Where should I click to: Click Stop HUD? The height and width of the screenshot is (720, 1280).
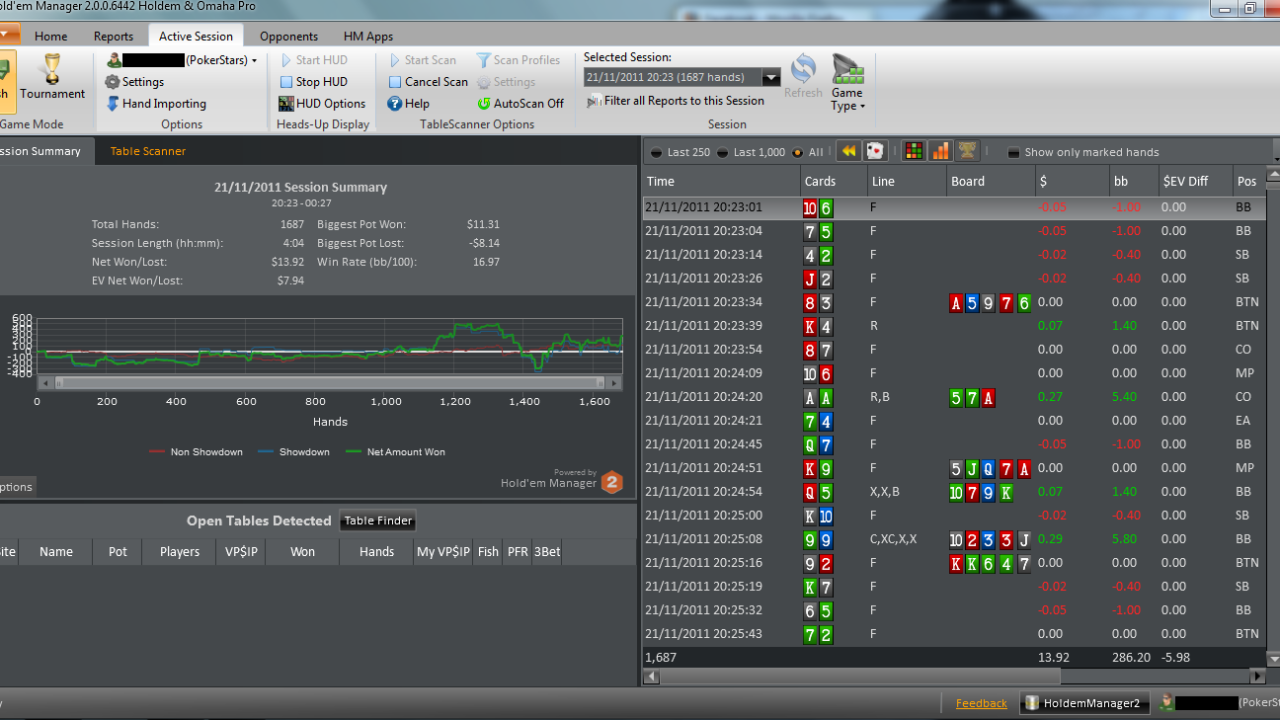313,82
